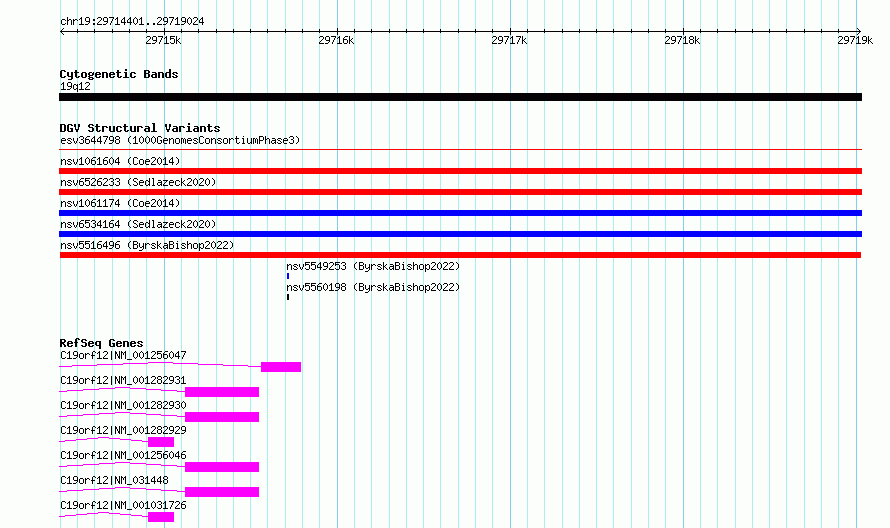The image size is (890, 528).
Task: Select the magenta exon of NM_001256046
Action: pos(222,467)
